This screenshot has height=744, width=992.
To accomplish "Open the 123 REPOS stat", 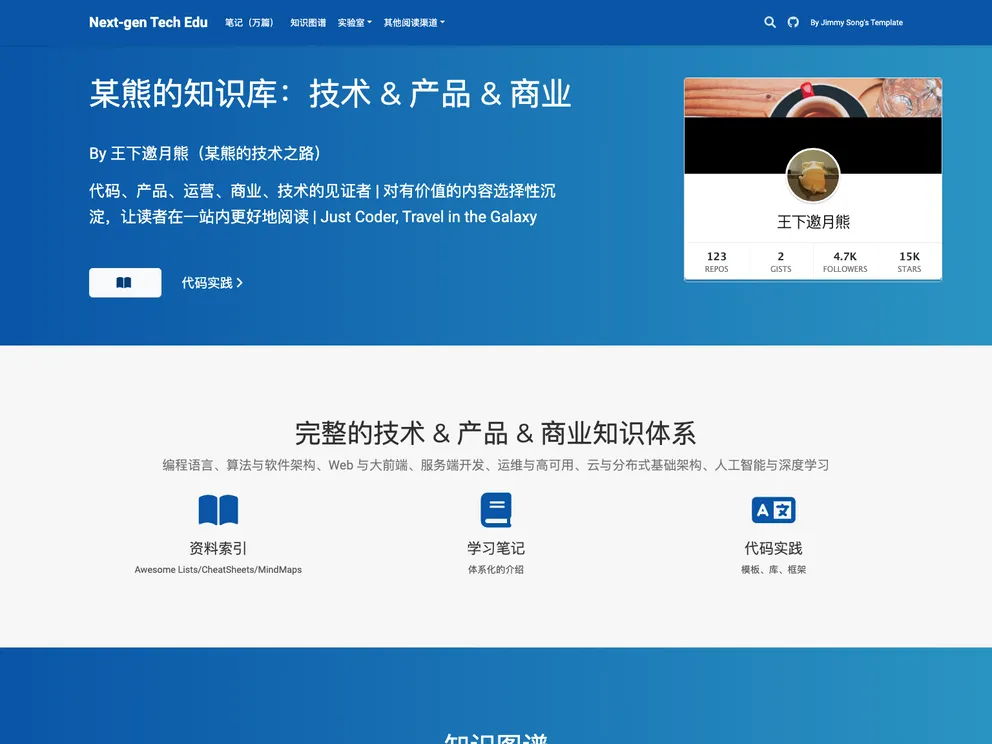I will (x=716, y=261).
